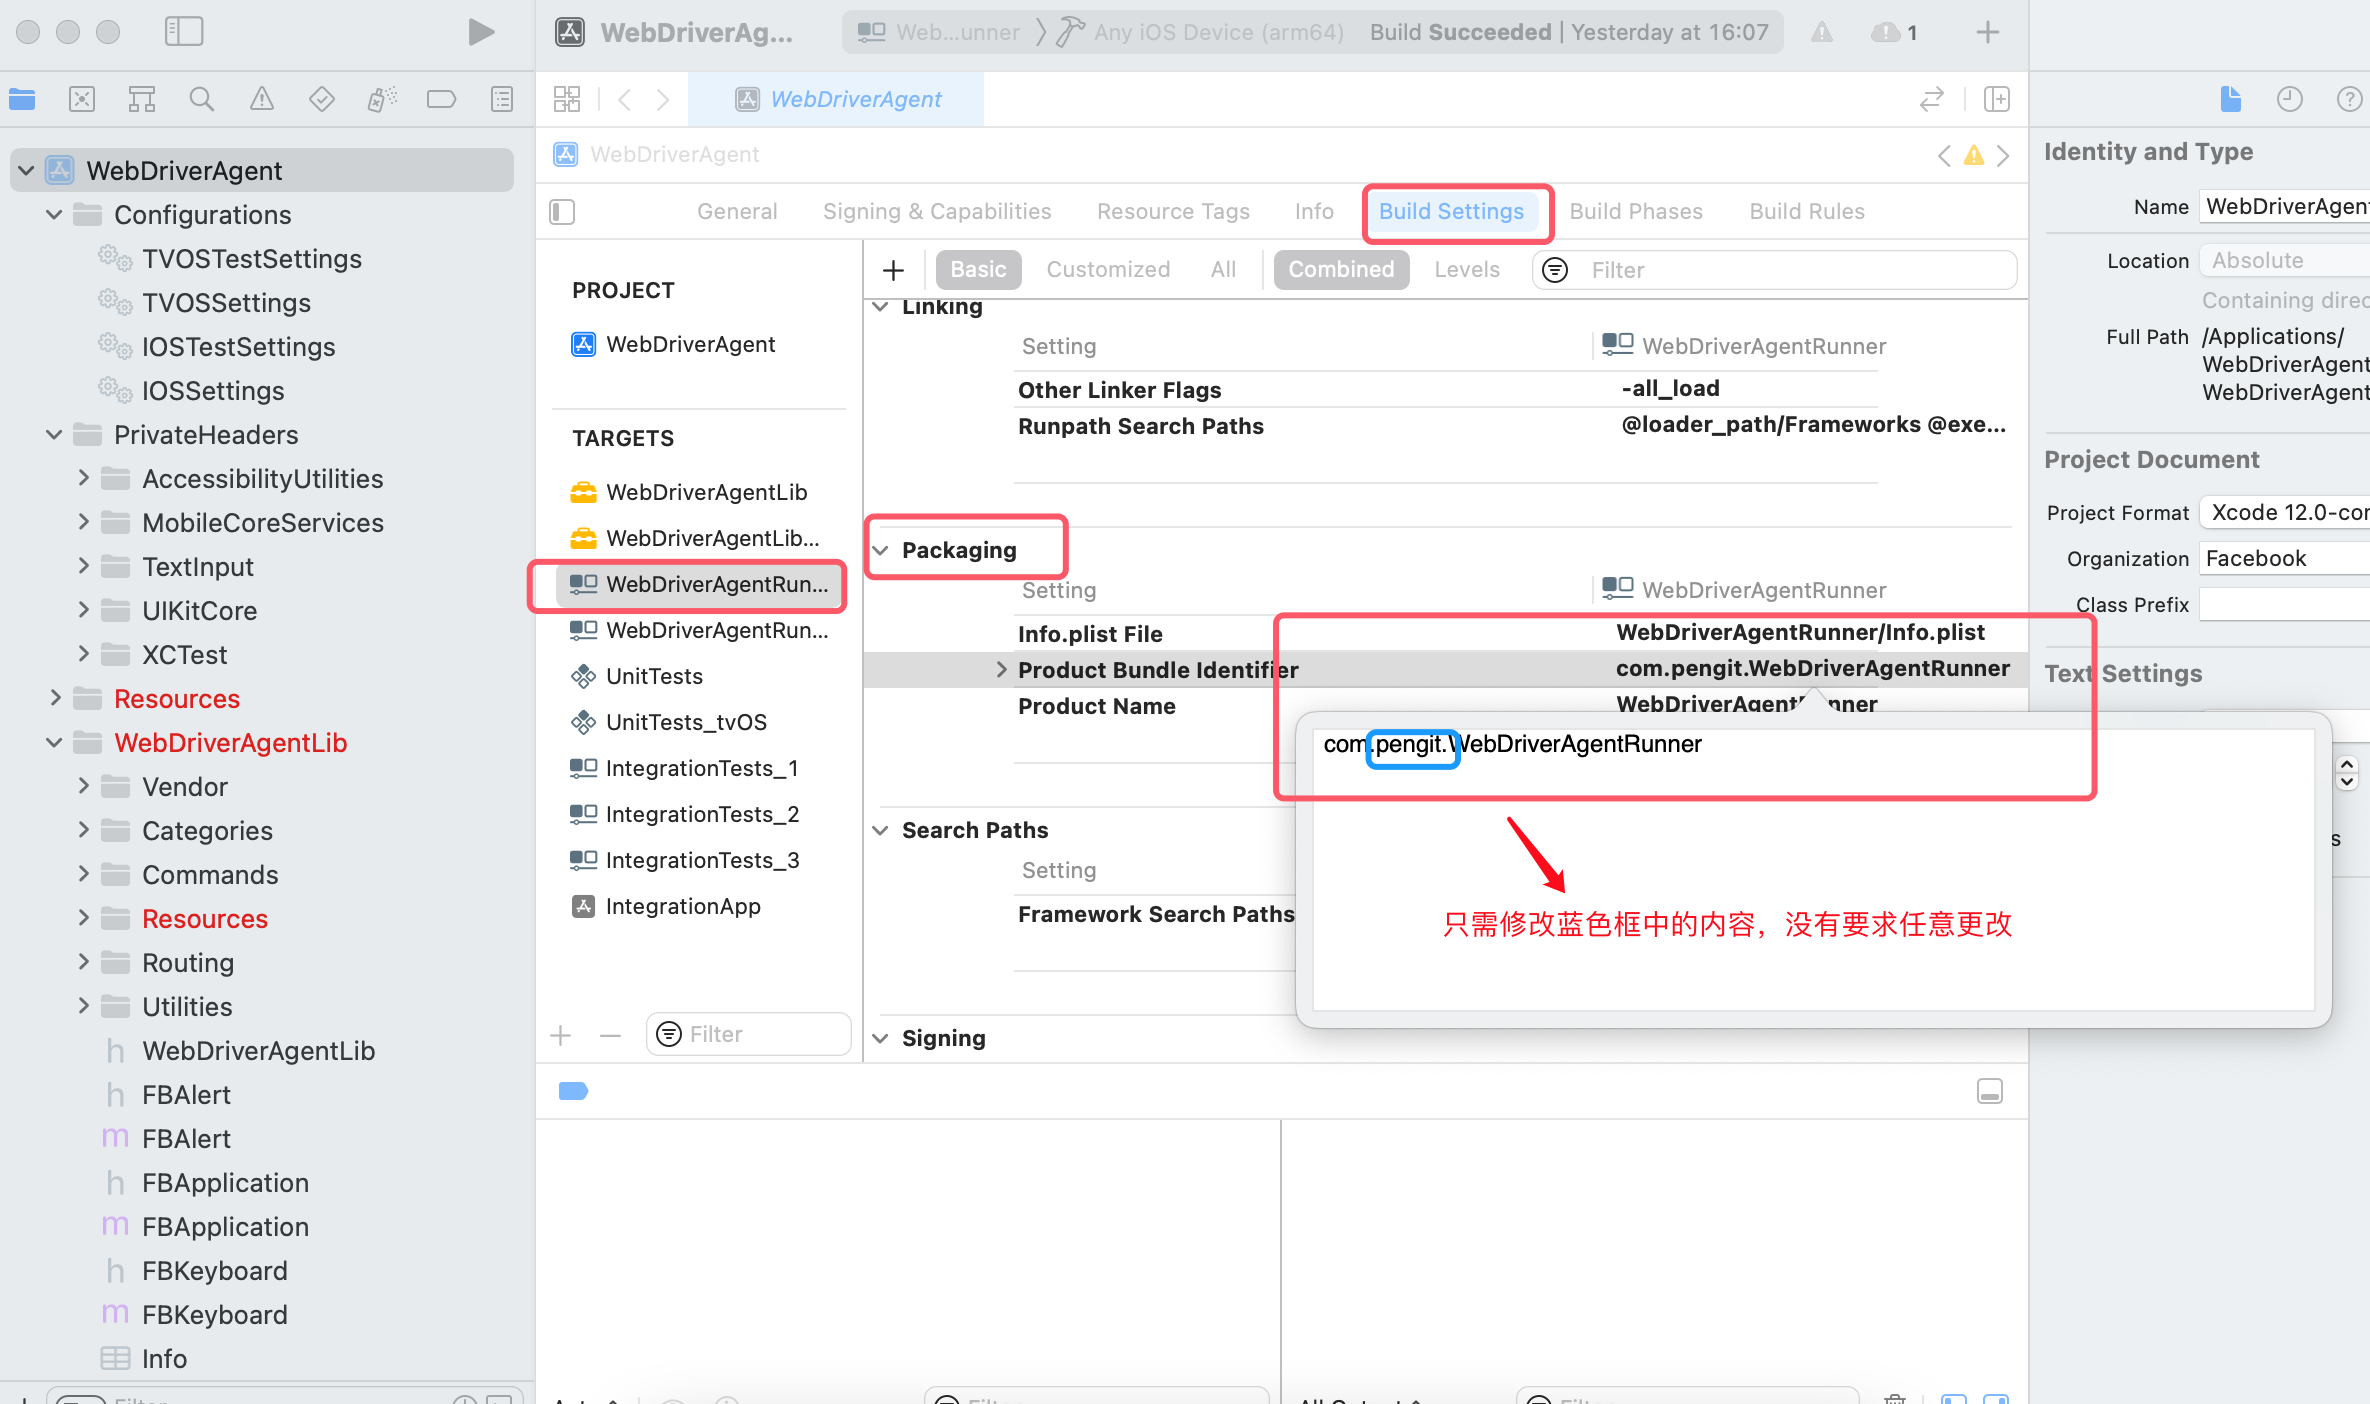Screen dimensions: 2370x1404
Task: Open the Project Format dropdown
Action: [x=2283, y=513]
